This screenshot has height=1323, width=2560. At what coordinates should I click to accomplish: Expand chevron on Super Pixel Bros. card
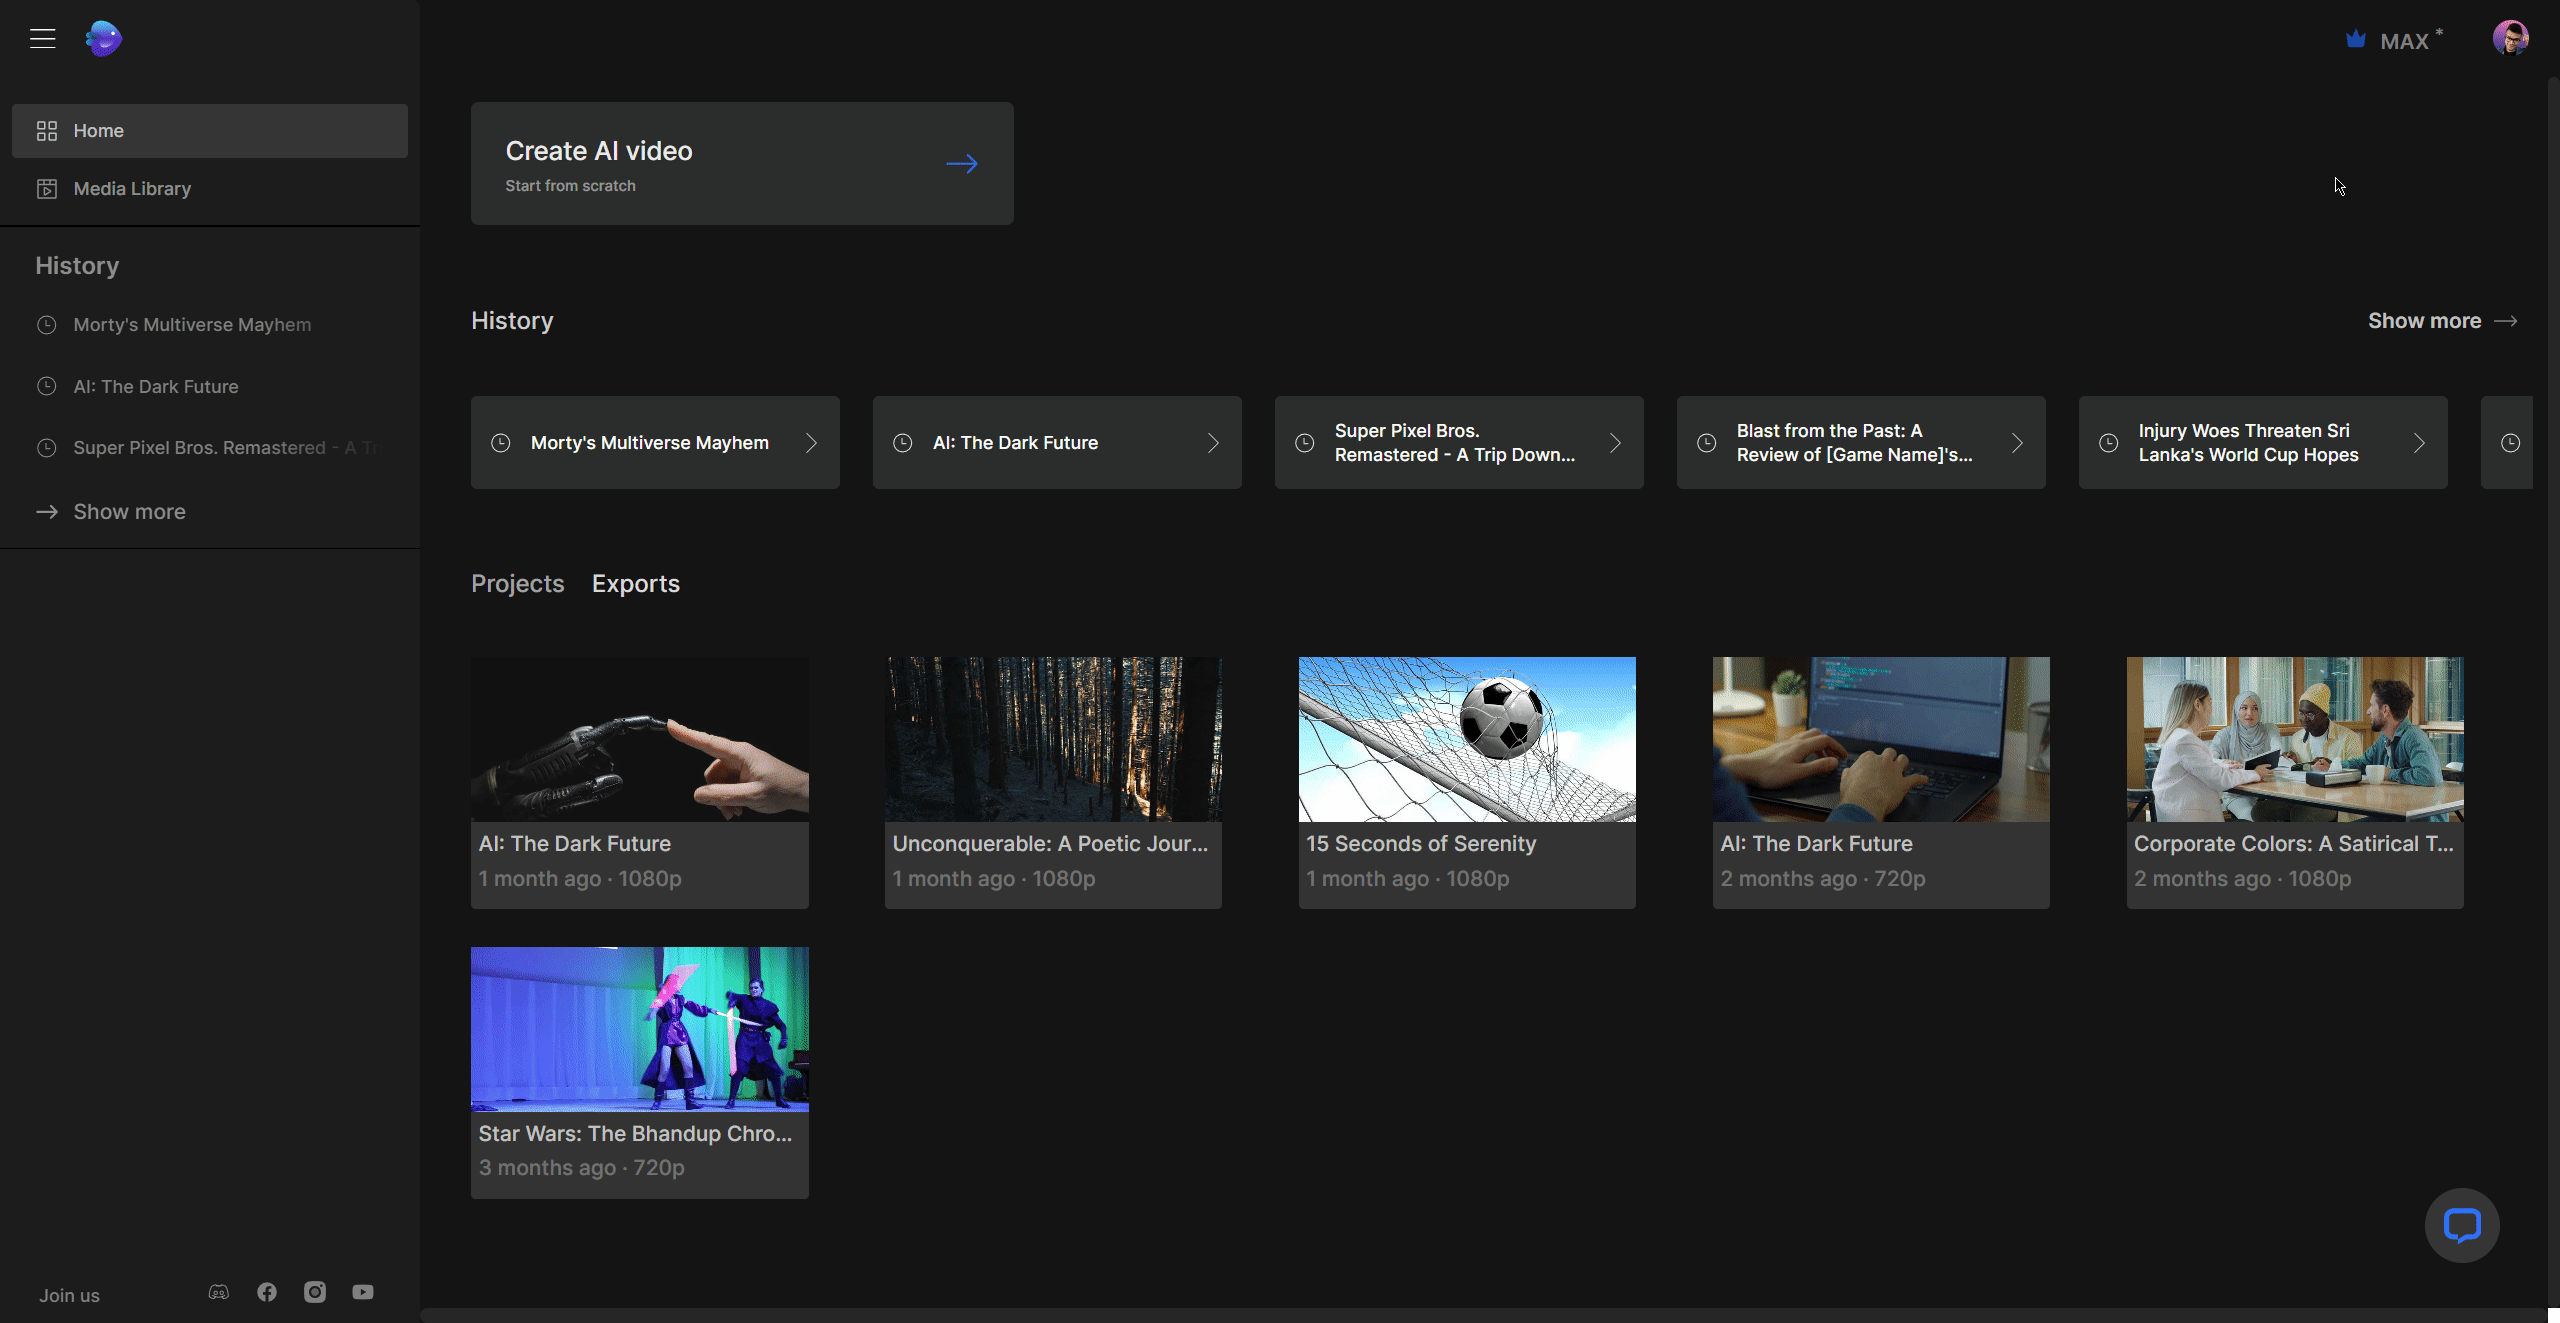coord(1616,443)
